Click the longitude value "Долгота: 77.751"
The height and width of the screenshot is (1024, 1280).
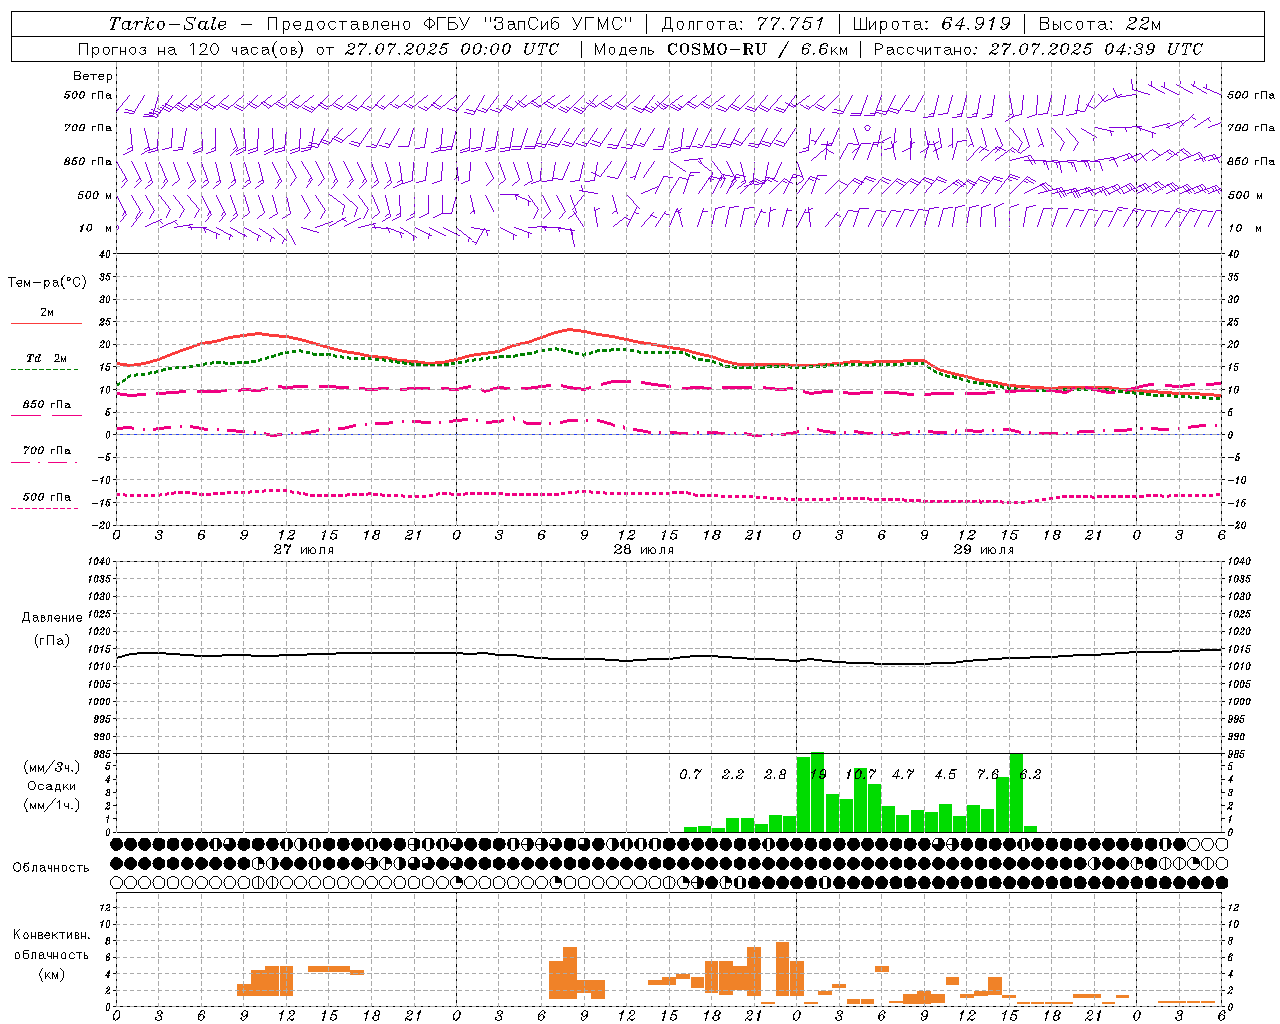(x=743, y=24)
